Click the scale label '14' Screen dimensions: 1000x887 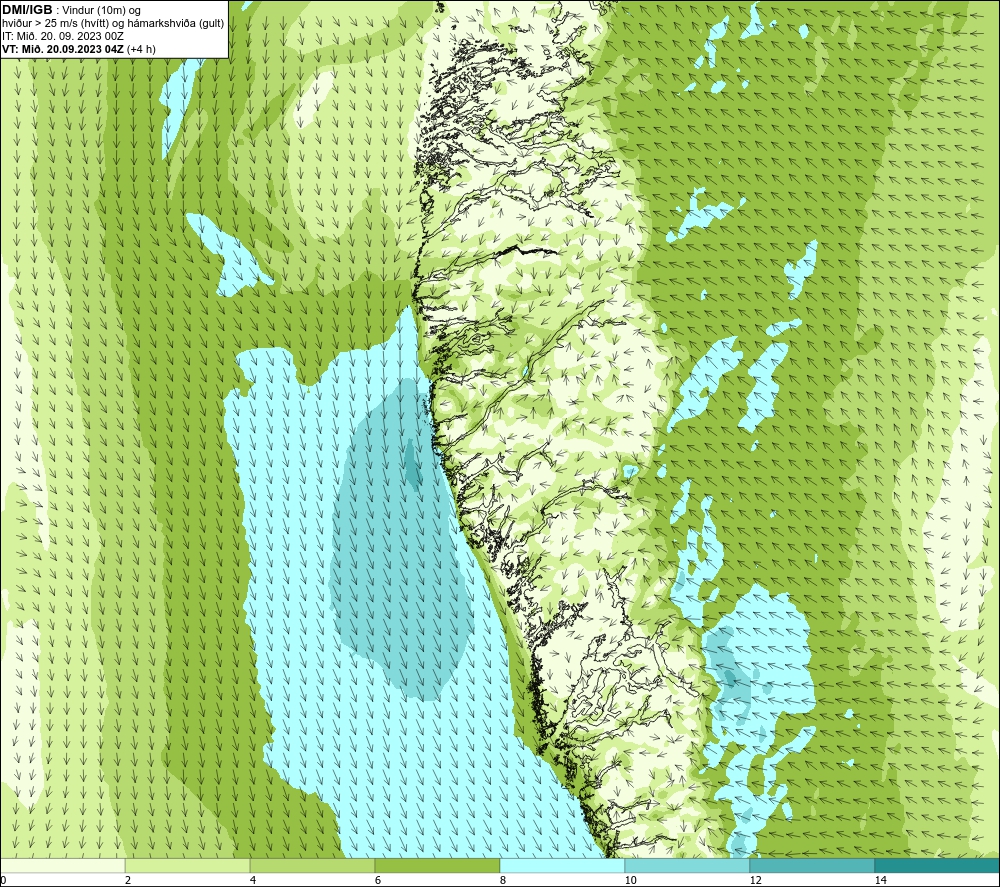tap(881, 881)
